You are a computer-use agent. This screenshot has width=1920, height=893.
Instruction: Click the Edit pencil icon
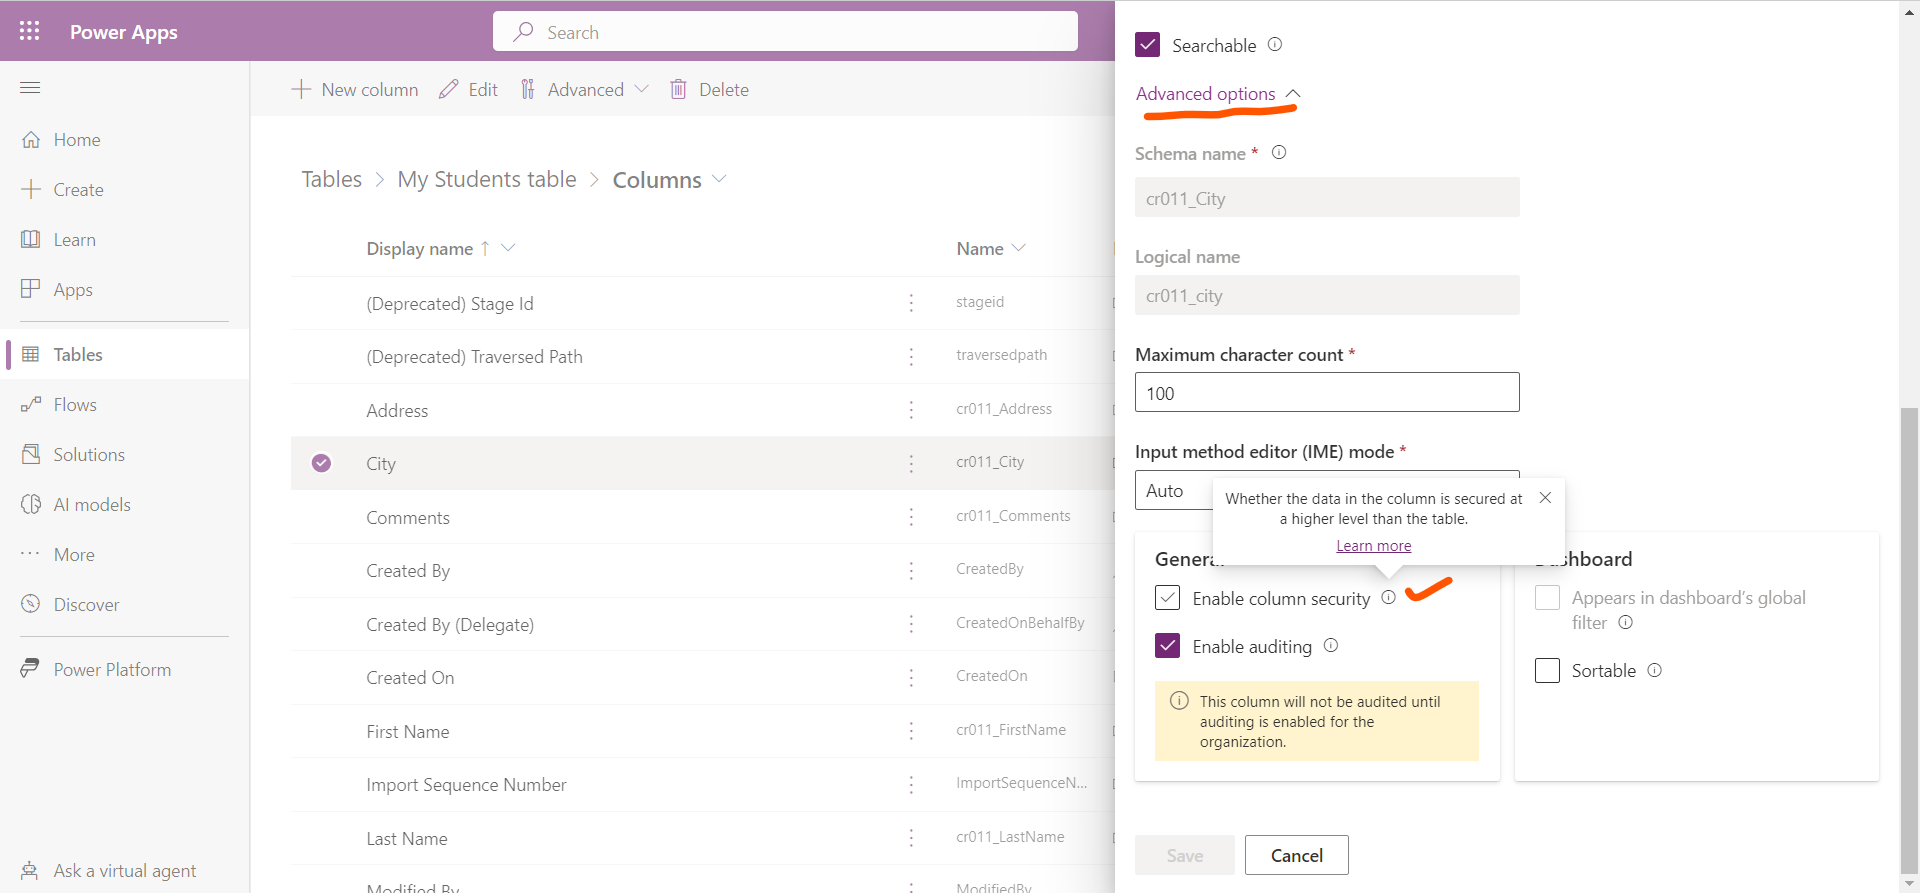[449, 90]
